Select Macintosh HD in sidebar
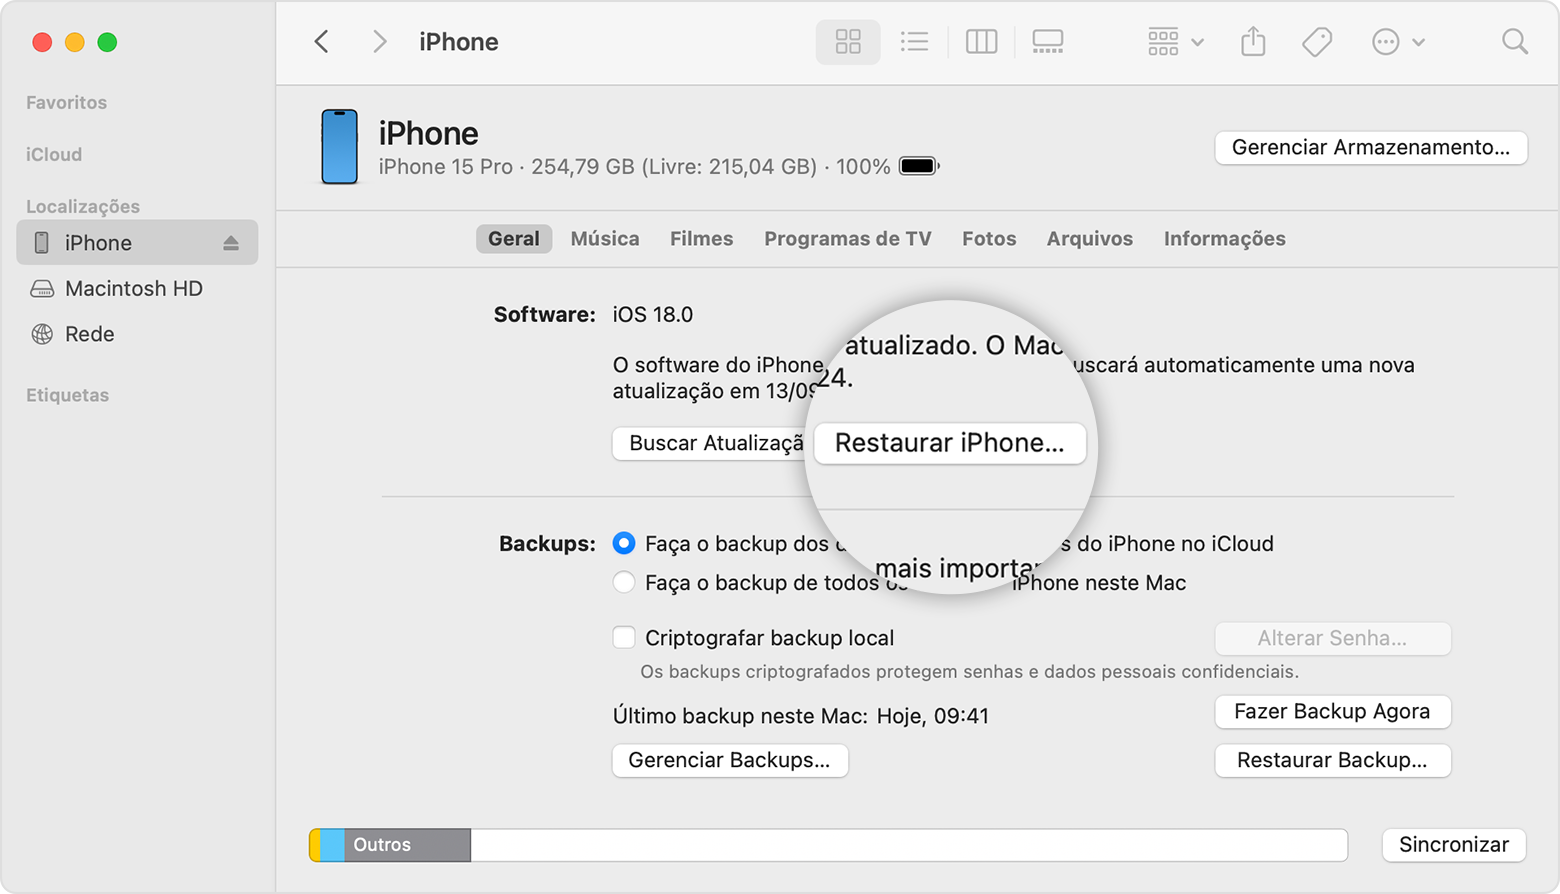 (x=137, y=289)
